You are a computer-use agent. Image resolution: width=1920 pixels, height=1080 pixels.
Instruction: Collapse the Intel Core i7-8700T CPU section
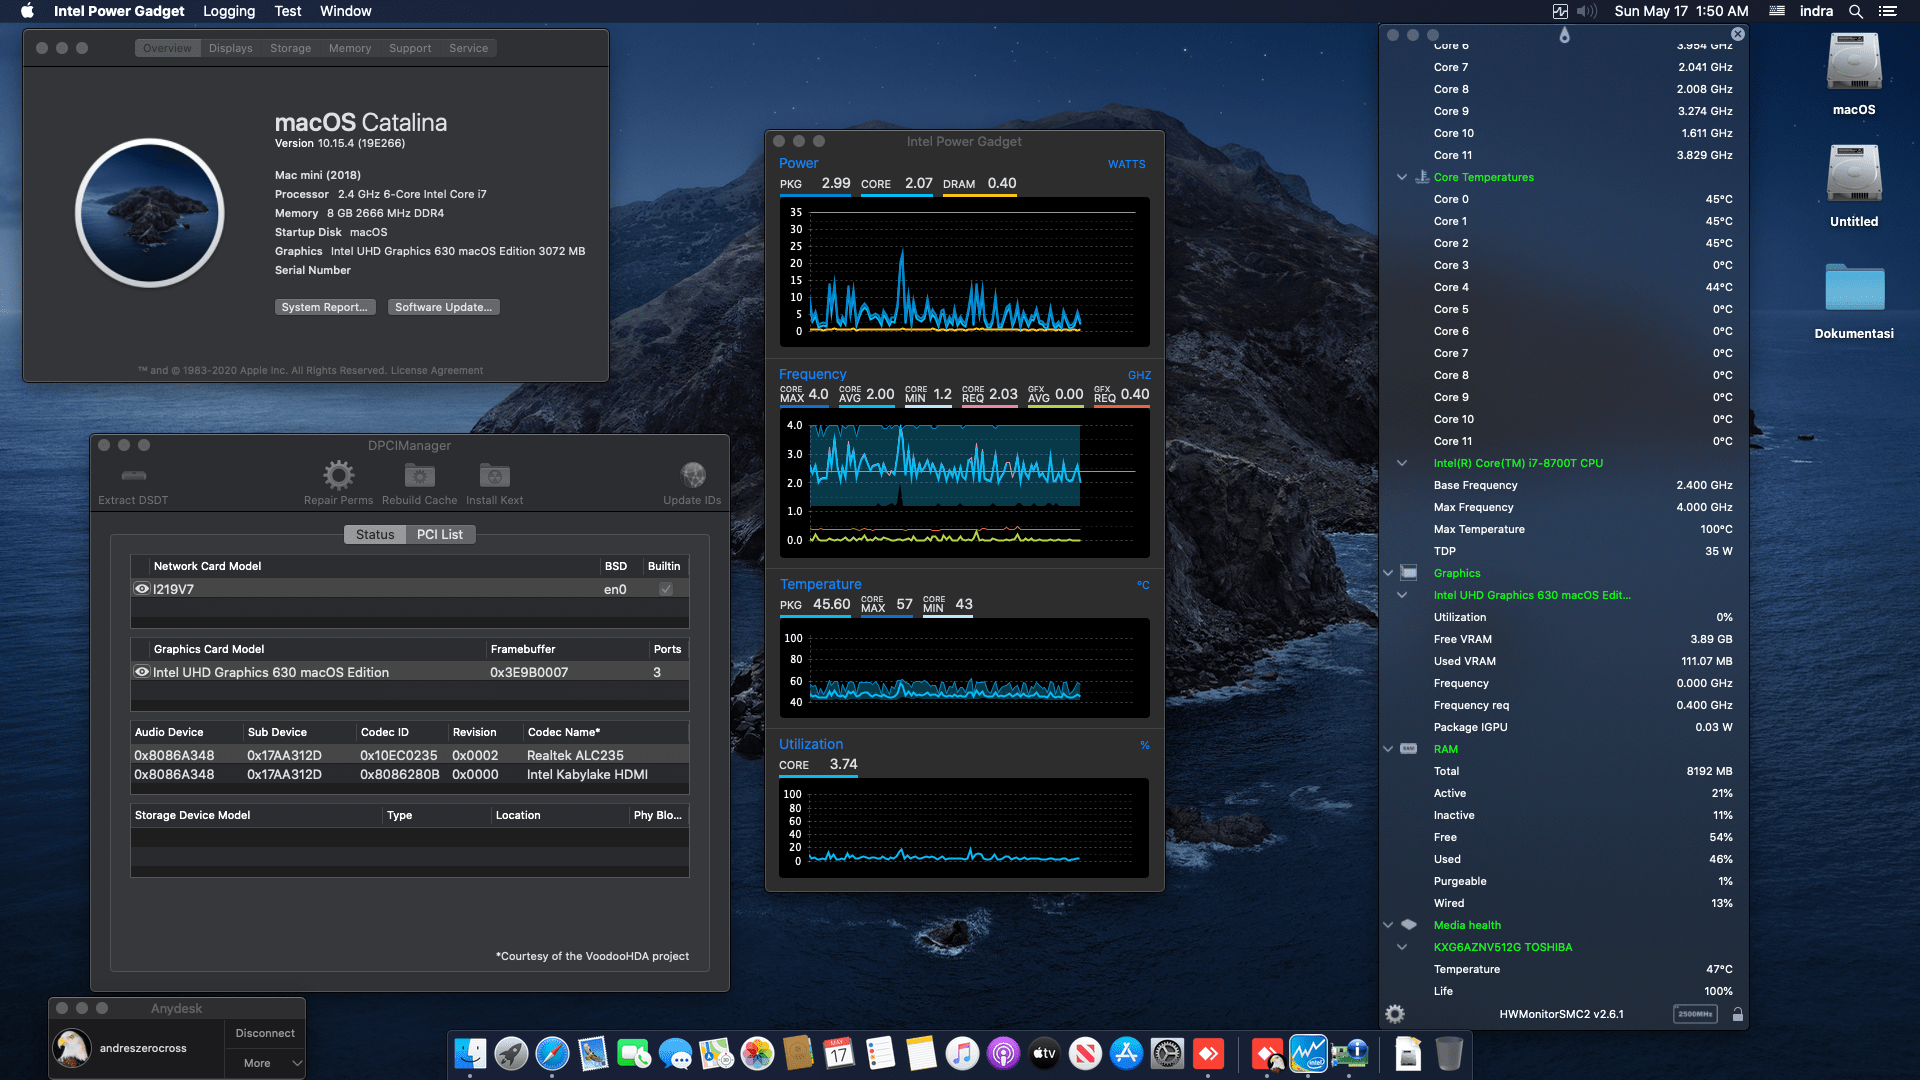(1402, 463)
